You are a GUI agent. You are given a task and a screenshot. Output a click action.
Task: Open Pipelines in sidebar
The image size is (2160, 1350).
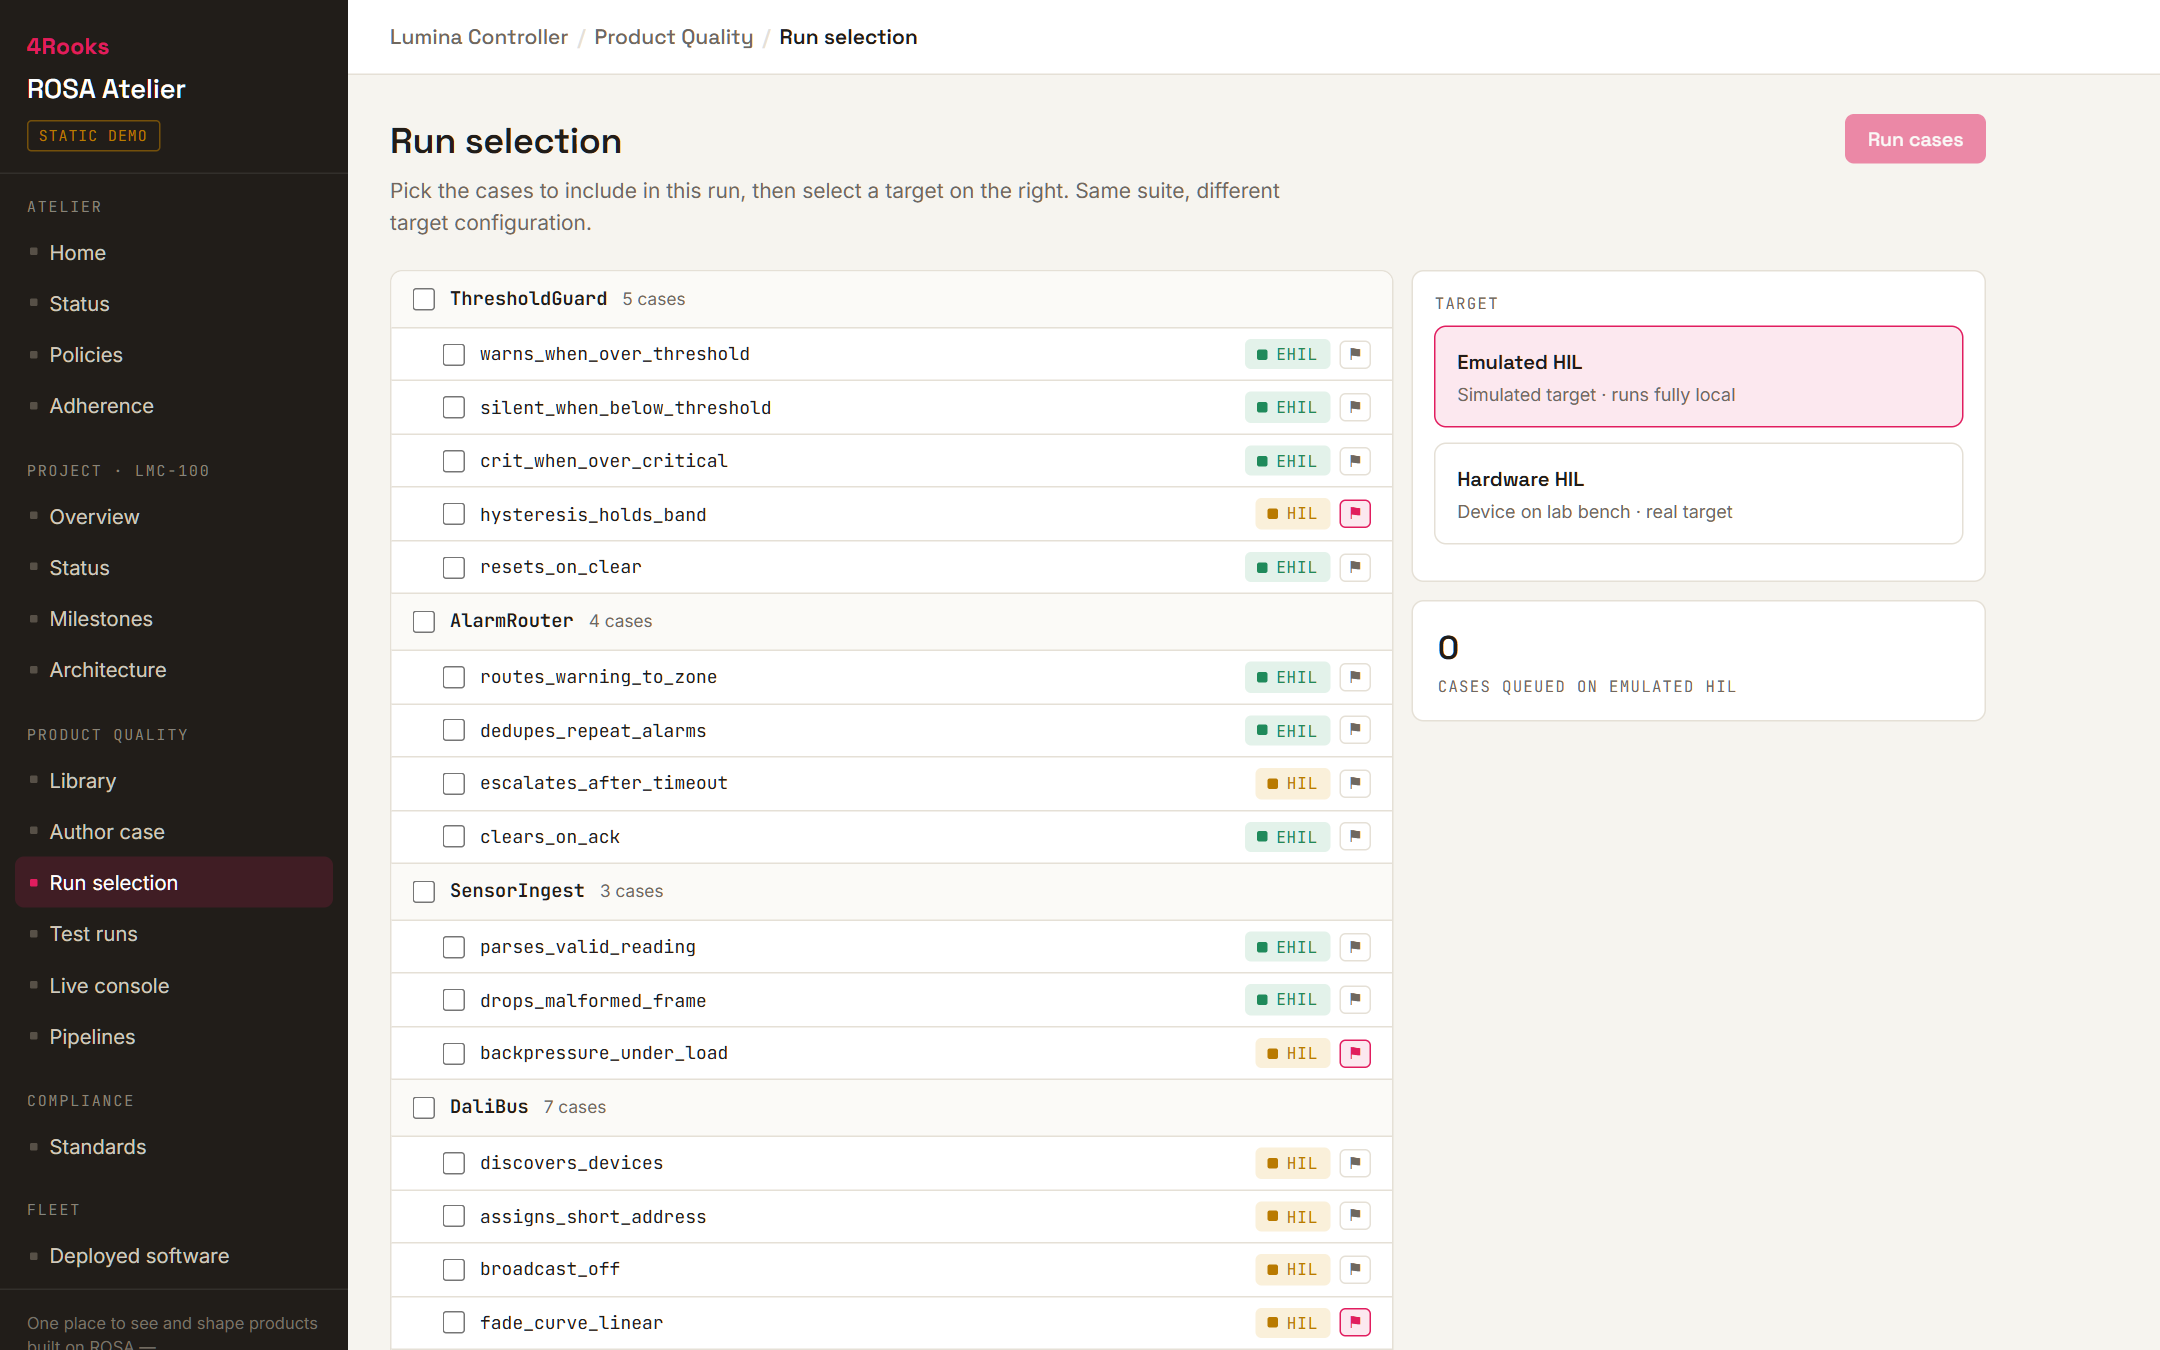[x=174, y=1037]
